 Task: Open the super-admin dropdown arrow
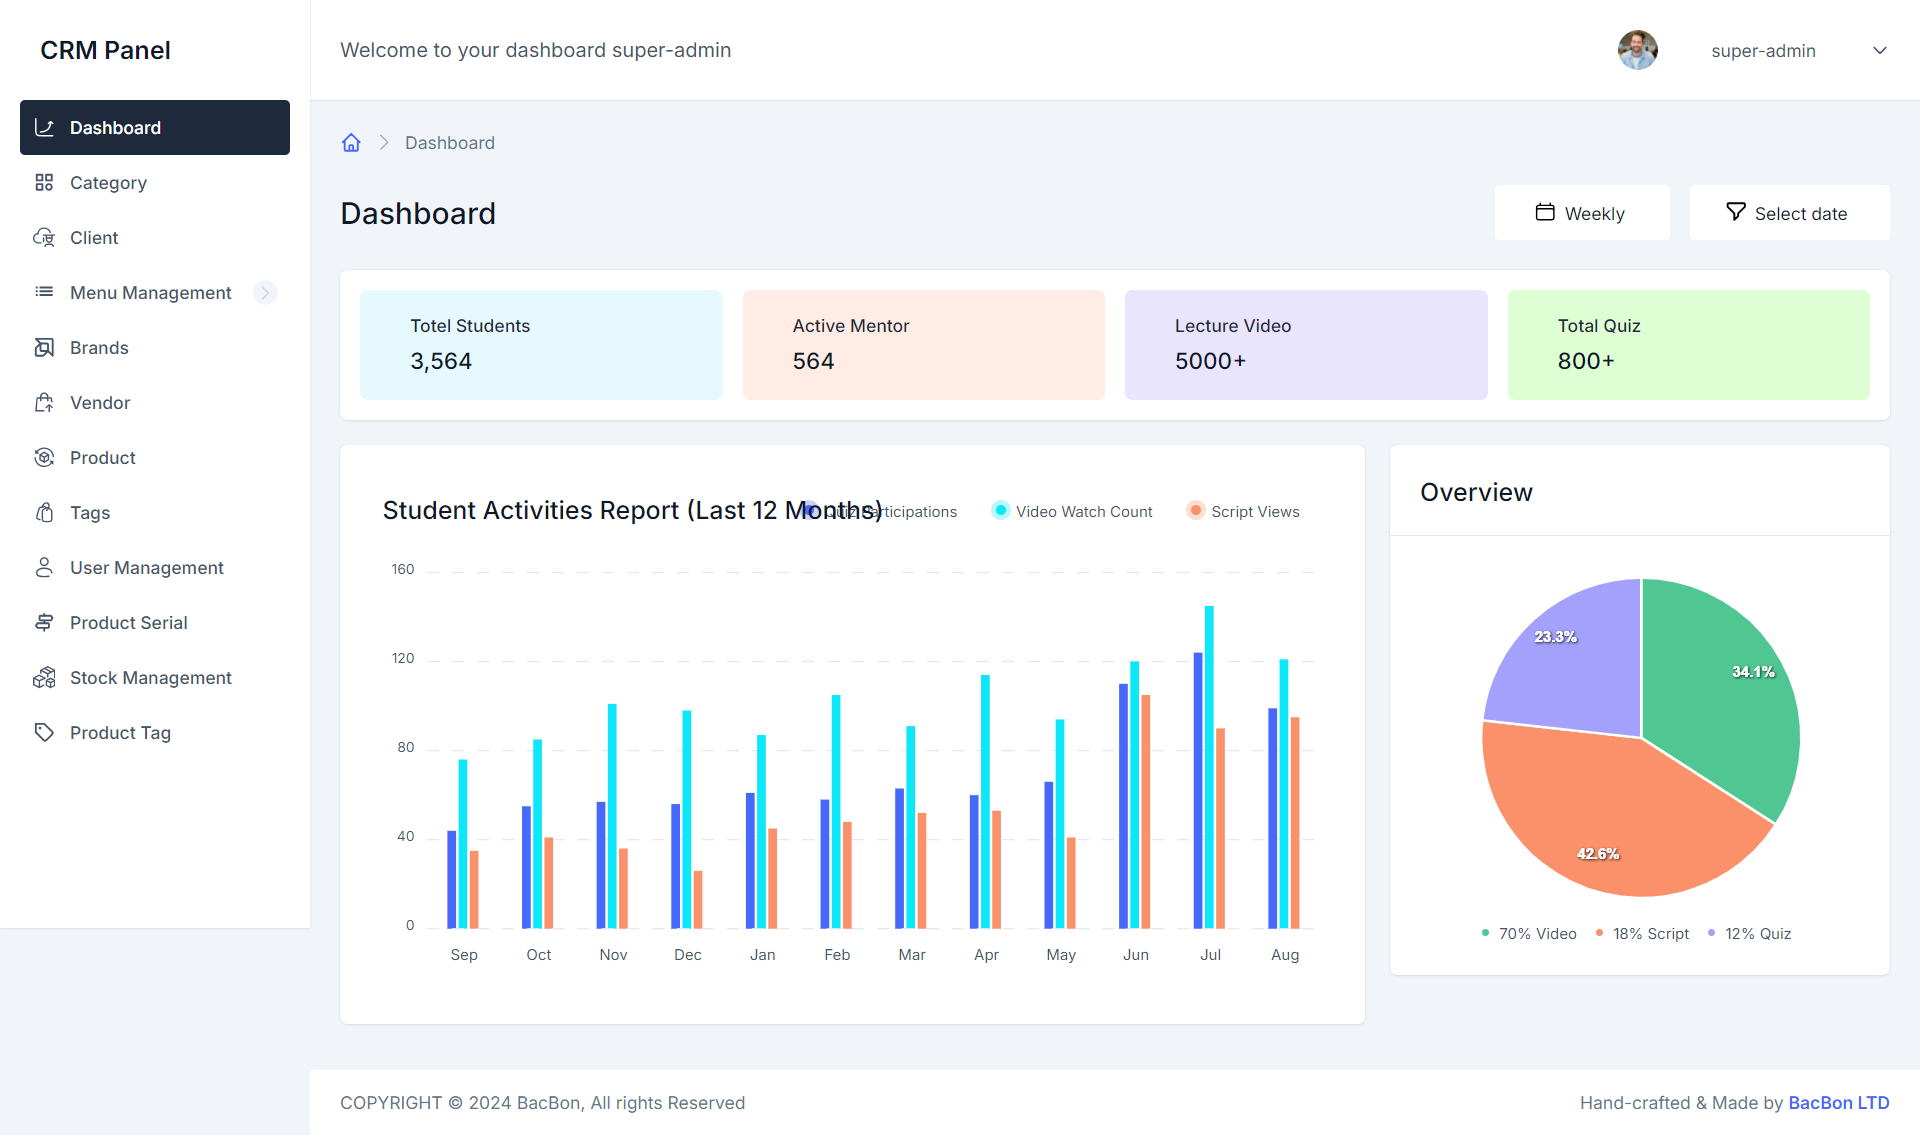(x=1880, y=50)
